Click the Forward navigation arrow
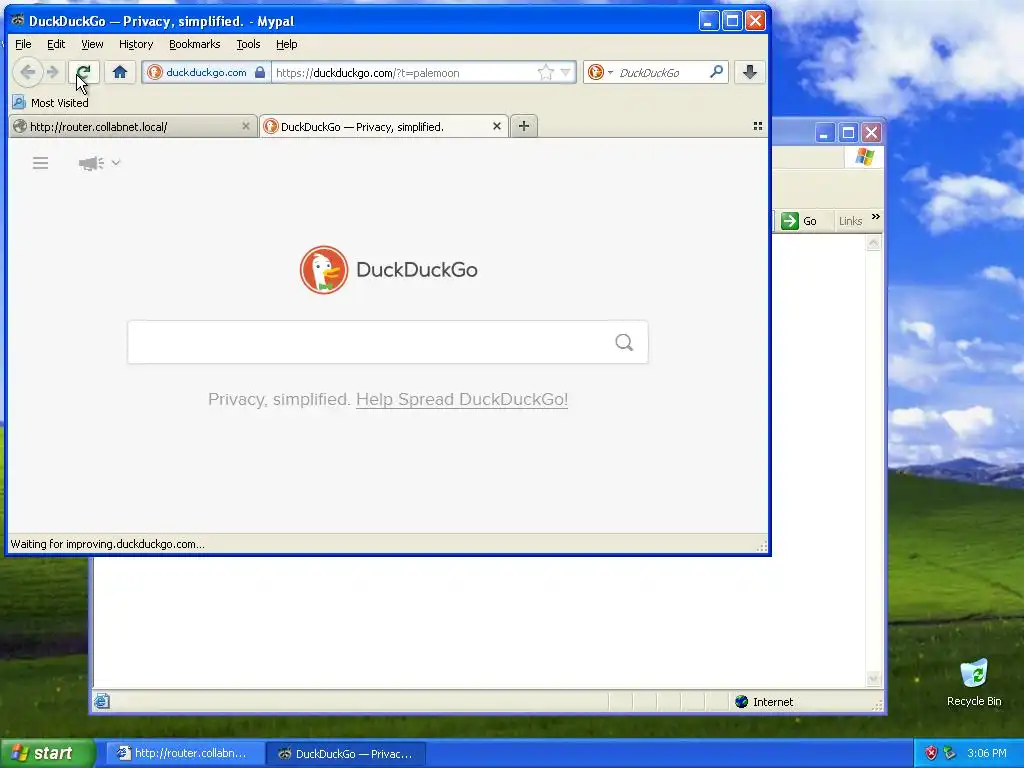This screenshot has height=768, width=1024. pos(53,72)
